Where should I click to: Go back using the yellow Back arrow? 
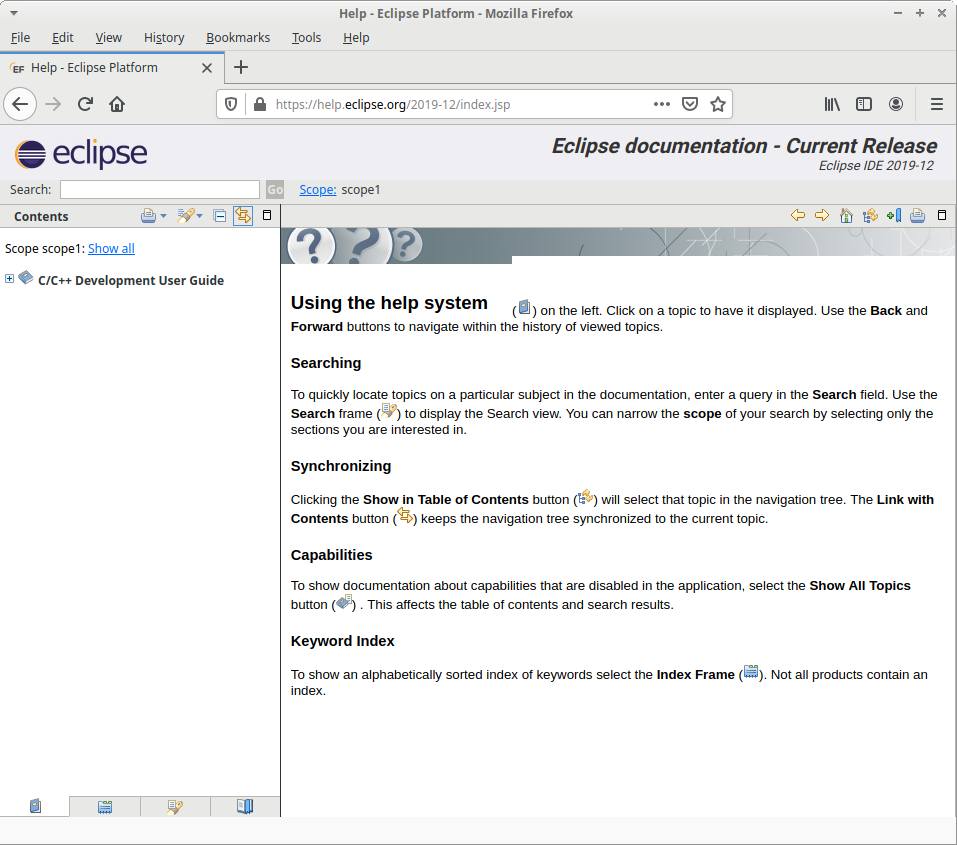(798, 215)
